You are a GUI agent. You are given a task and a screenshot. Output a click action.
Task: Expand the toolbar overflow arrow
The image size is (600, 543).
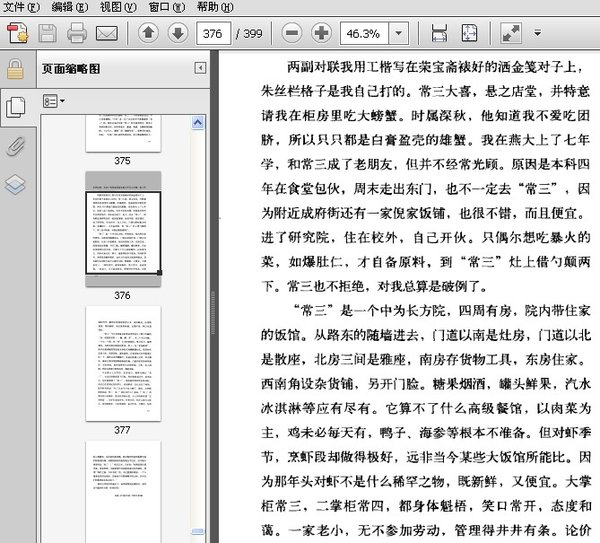tap(537, 34)
